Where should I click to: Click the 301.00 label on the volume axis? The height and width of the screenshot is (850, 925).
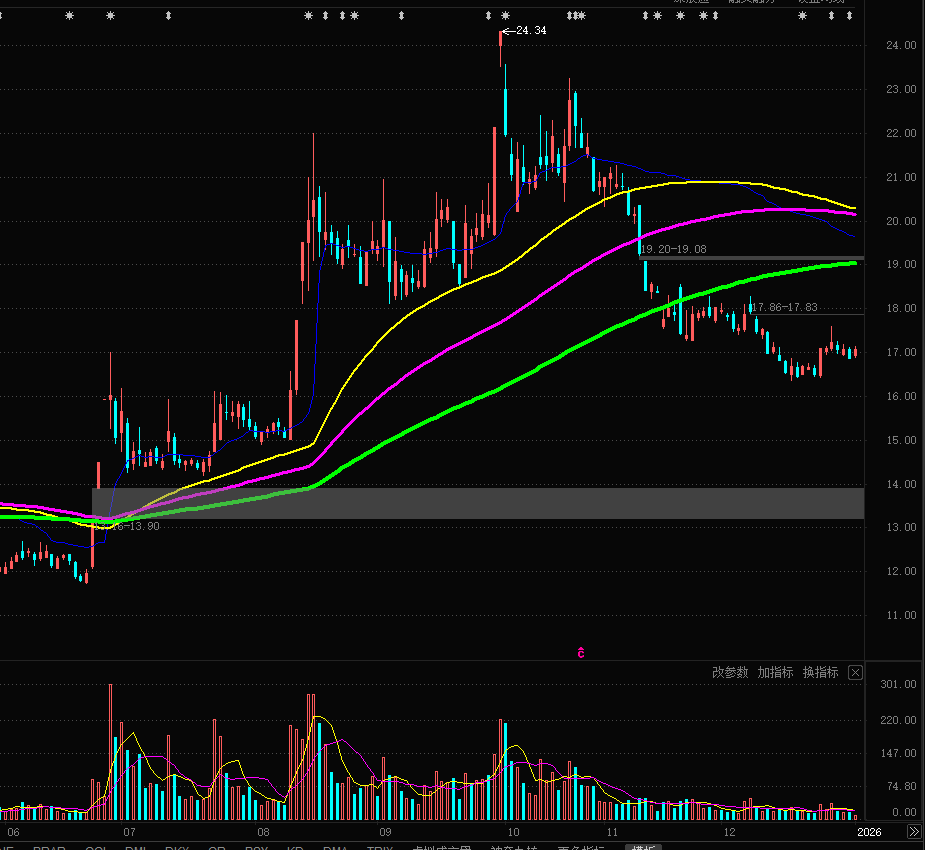(897, 685)
